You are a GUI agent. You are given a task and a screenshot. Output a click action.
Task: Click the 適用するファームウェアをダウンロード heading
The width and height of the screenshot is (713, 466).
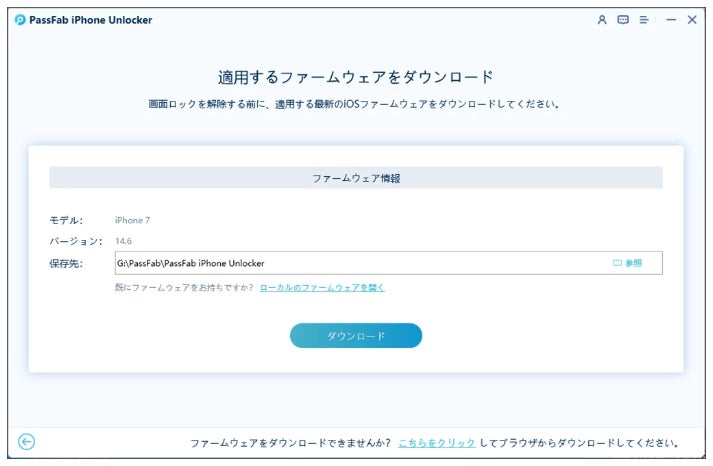coord(356,77)
